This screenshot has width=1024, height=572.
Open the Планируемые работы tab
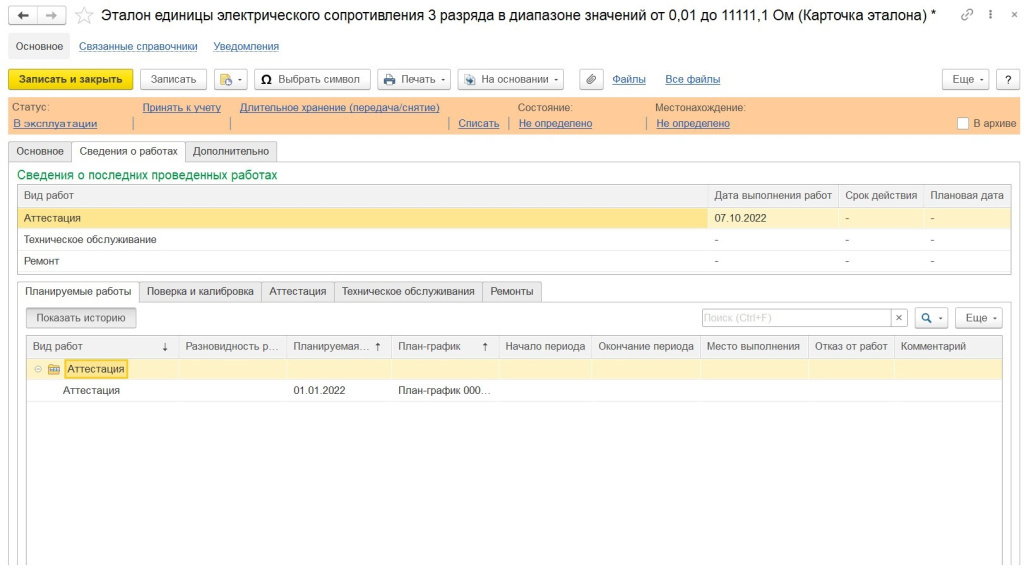(78, 291)
